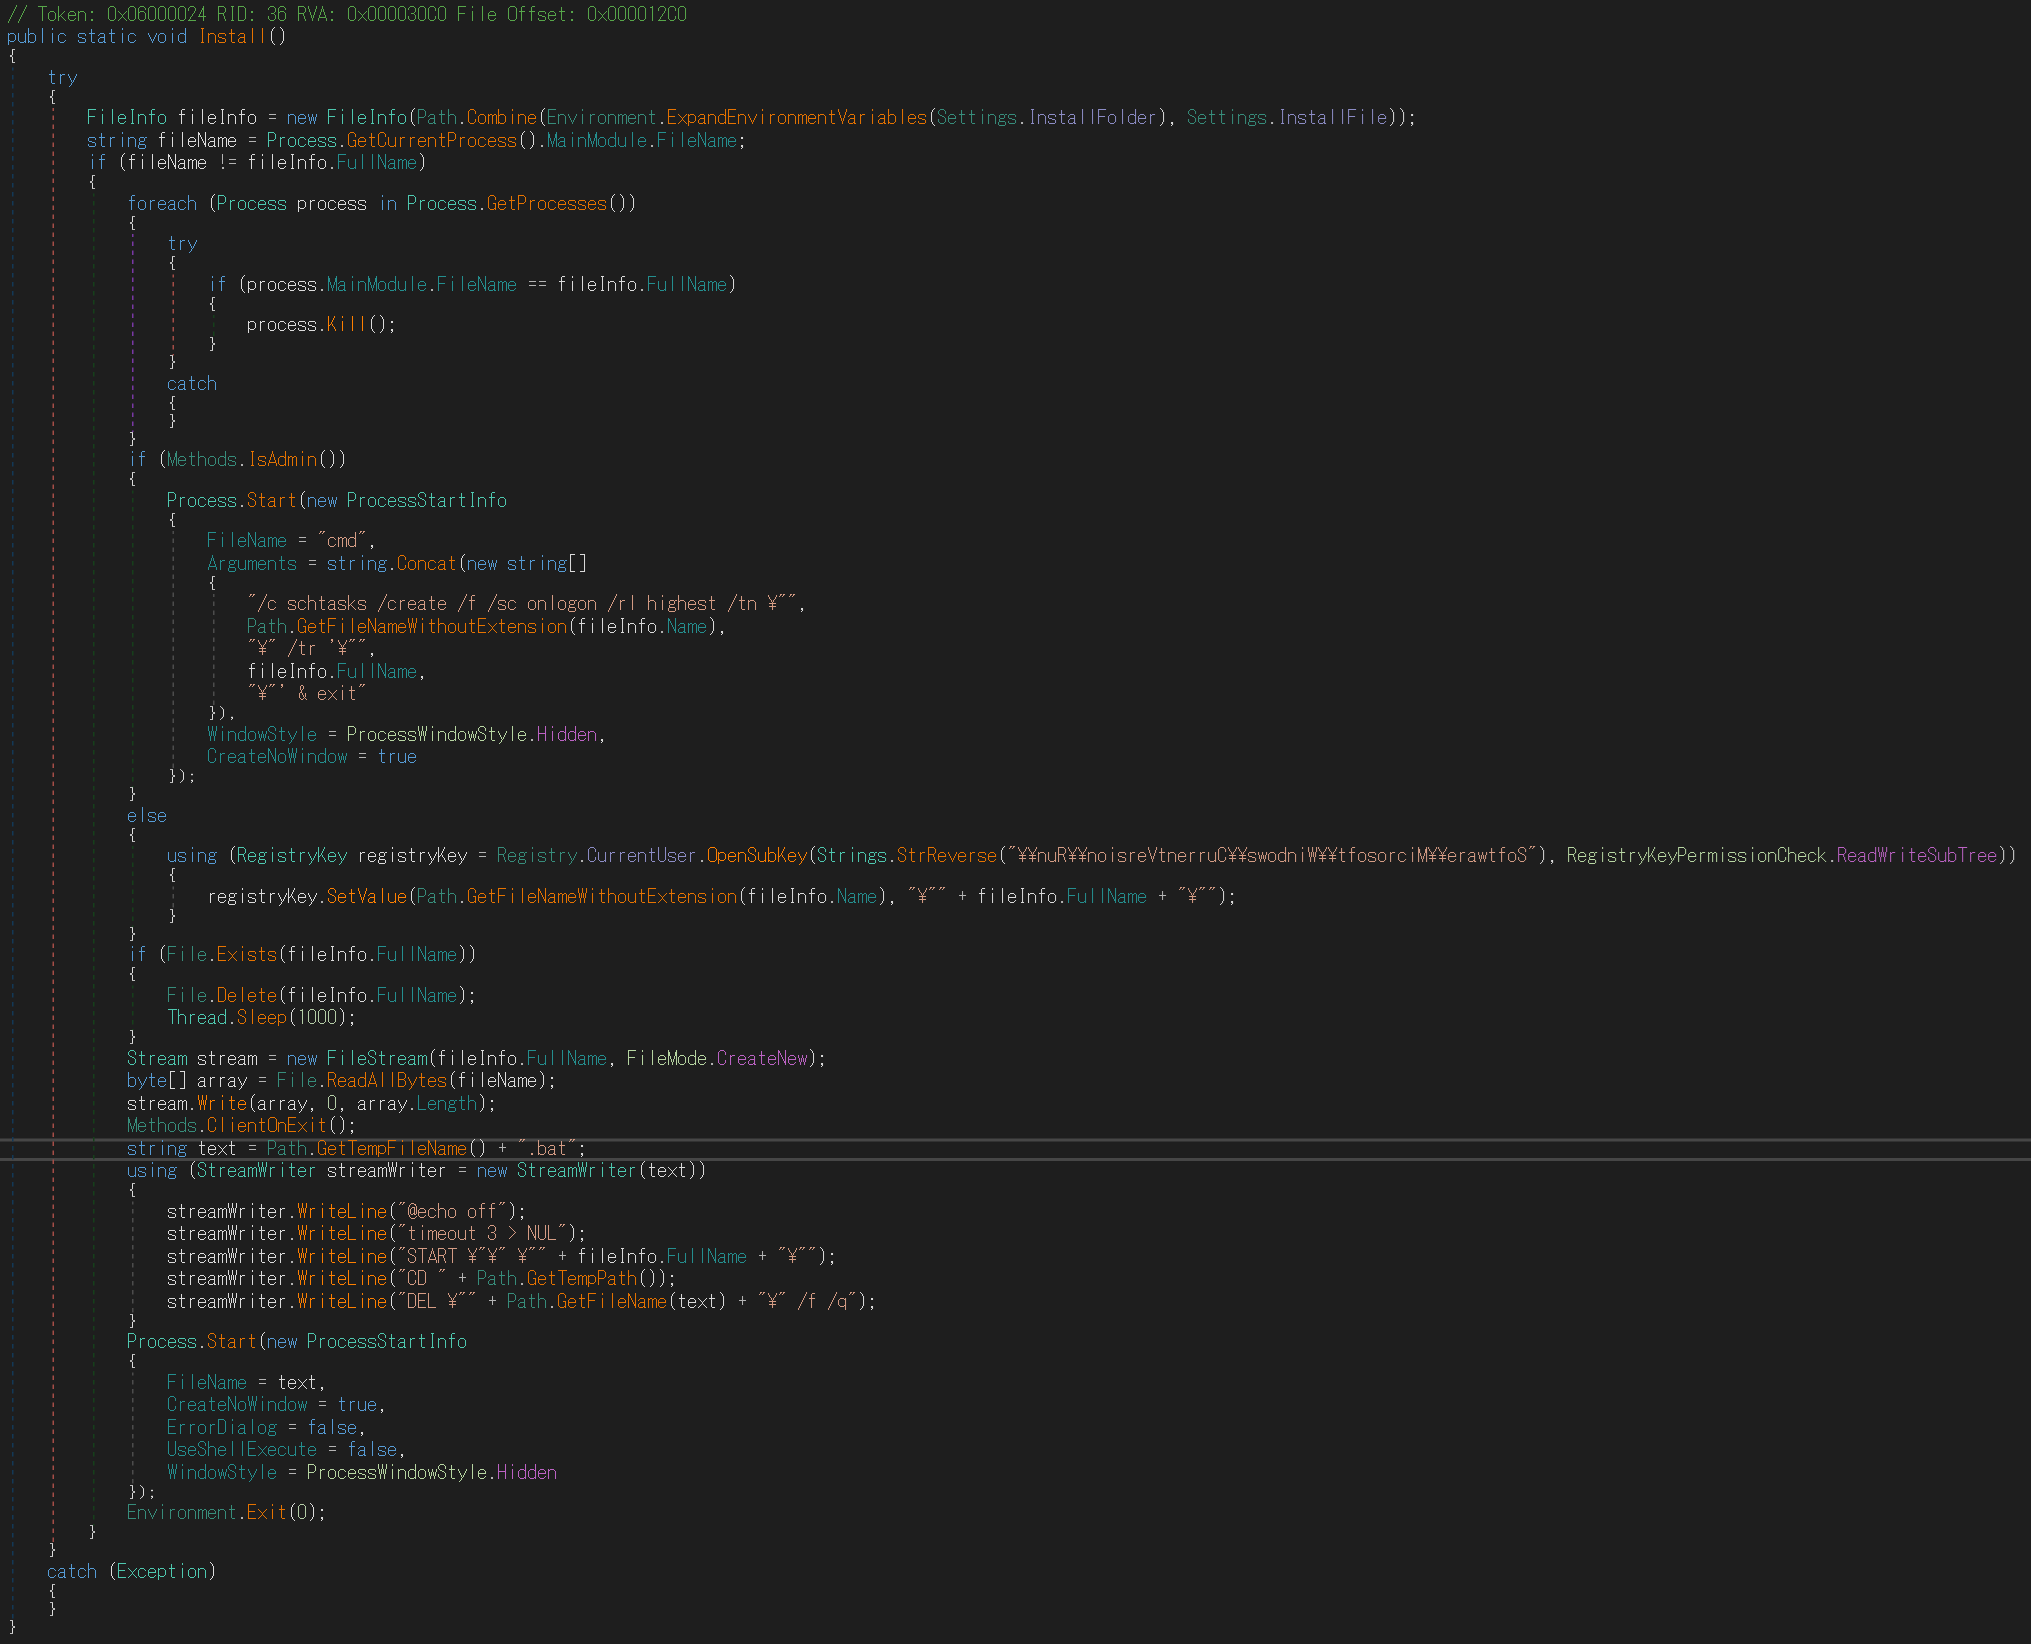This screenshot has width=2031, height=1644.
Task: Click the Install method name in declaration
Action: [232, 37]
